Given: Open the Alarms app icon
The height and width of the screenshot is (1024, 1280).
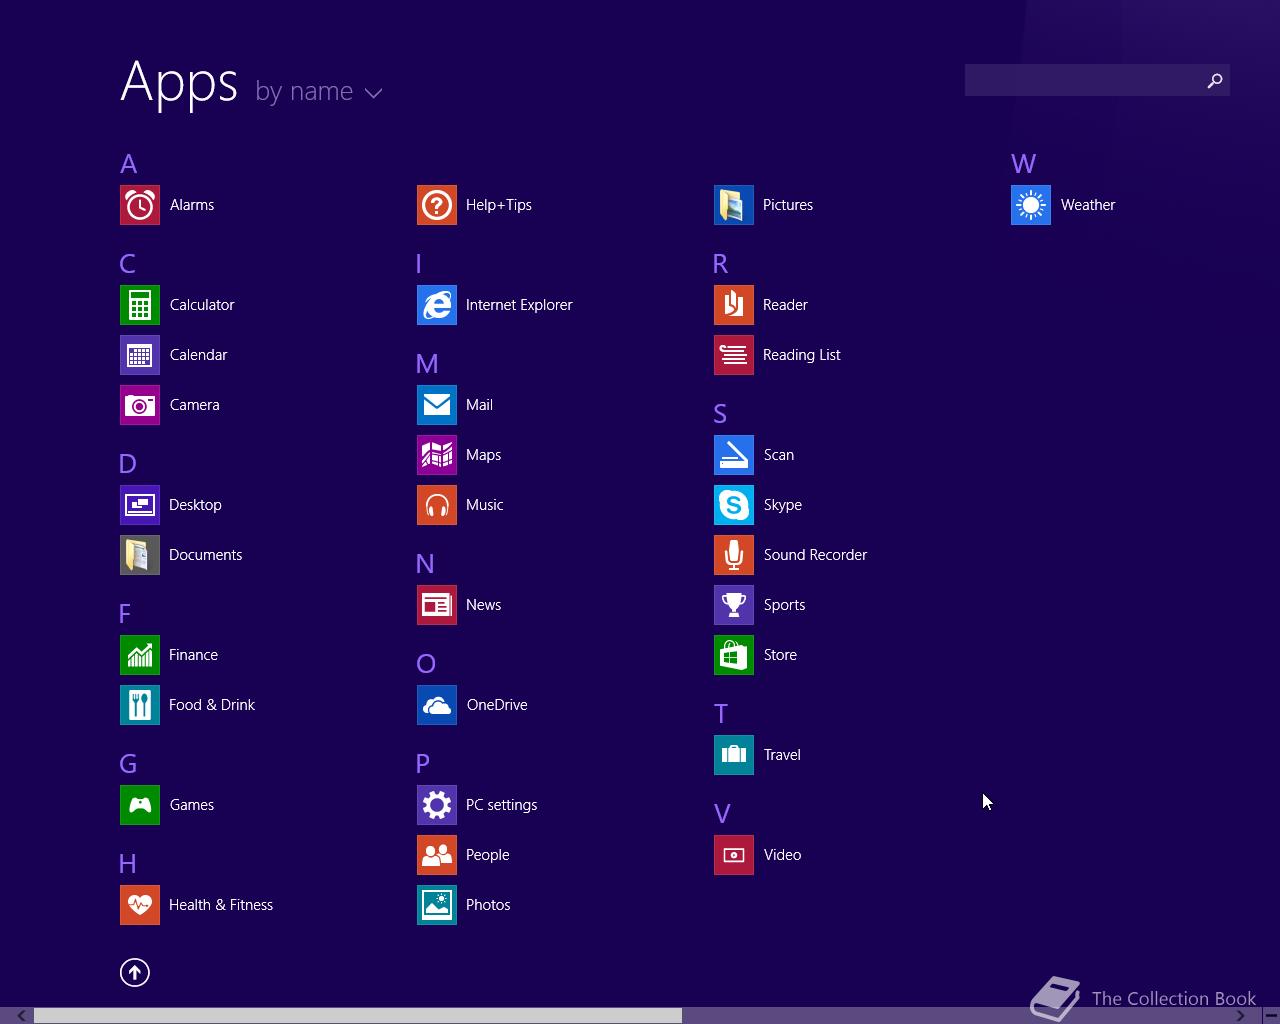Looking at the screenshot, I should (140, 205).
